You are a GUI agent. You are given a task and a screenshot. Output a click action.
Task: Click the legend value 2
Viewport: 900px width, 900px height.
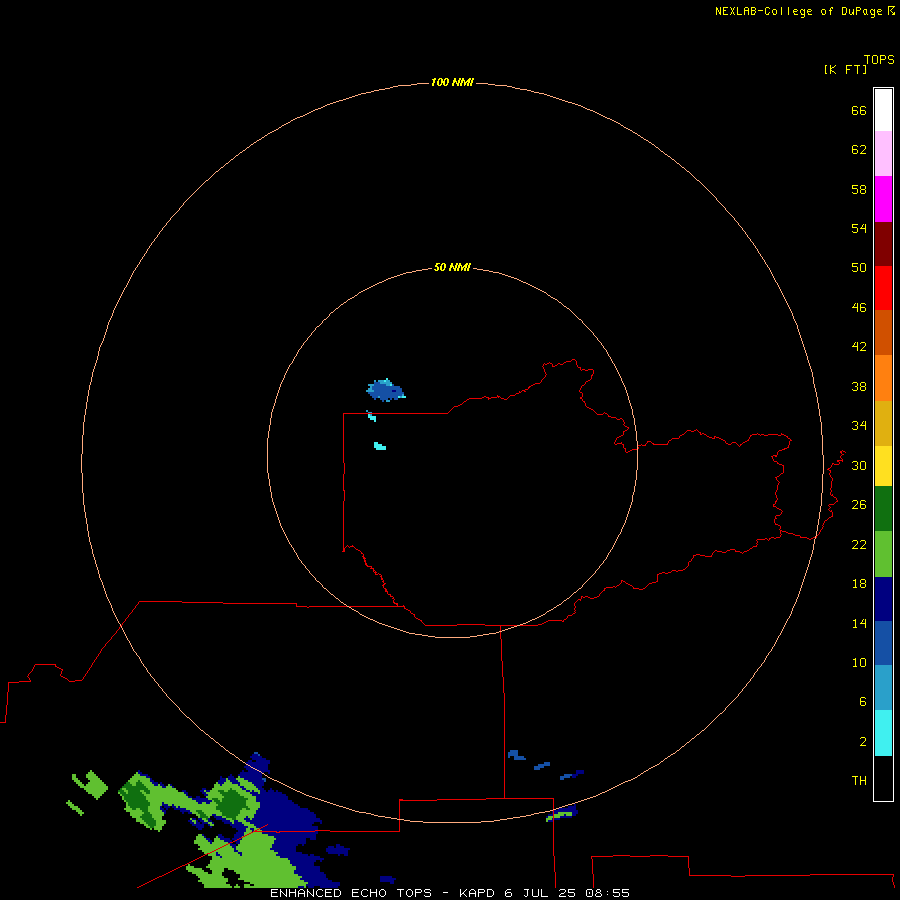pos(863,742)
